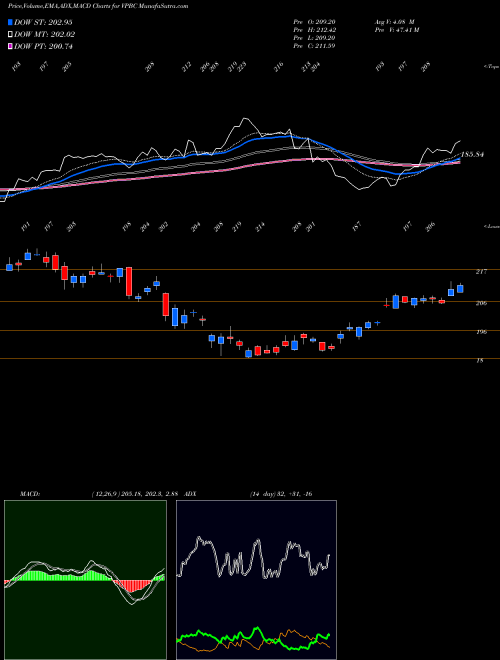Click the blue DOW ST legend swatch
Image resolution: width=500 pixels, height=660 pixels.
tap(10, 22)
